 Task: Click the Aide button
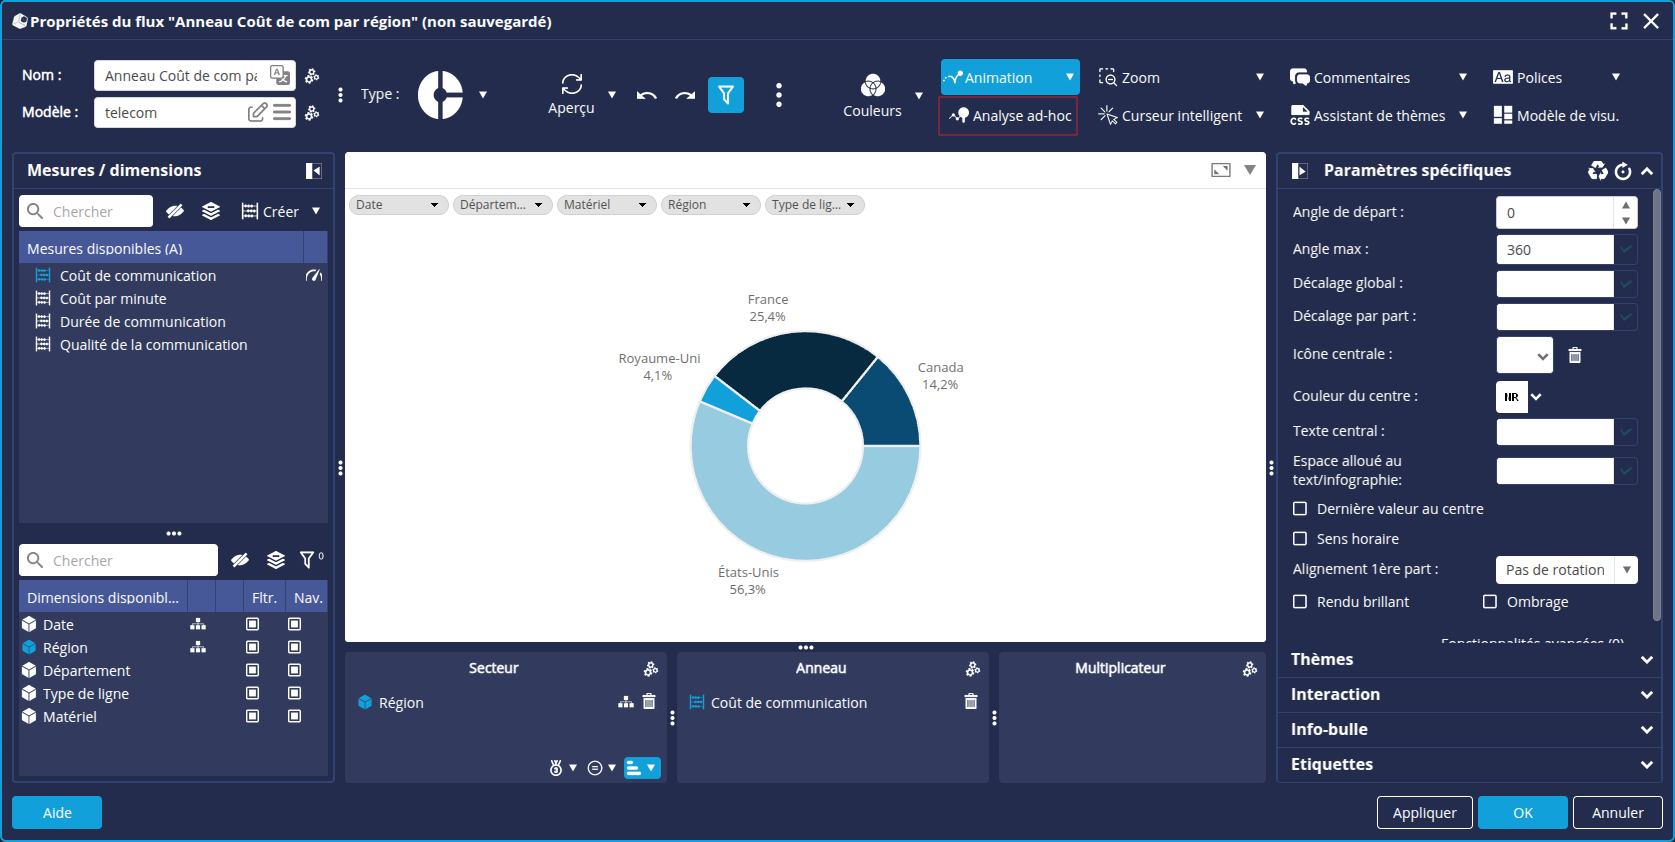[x=57, y=813]
